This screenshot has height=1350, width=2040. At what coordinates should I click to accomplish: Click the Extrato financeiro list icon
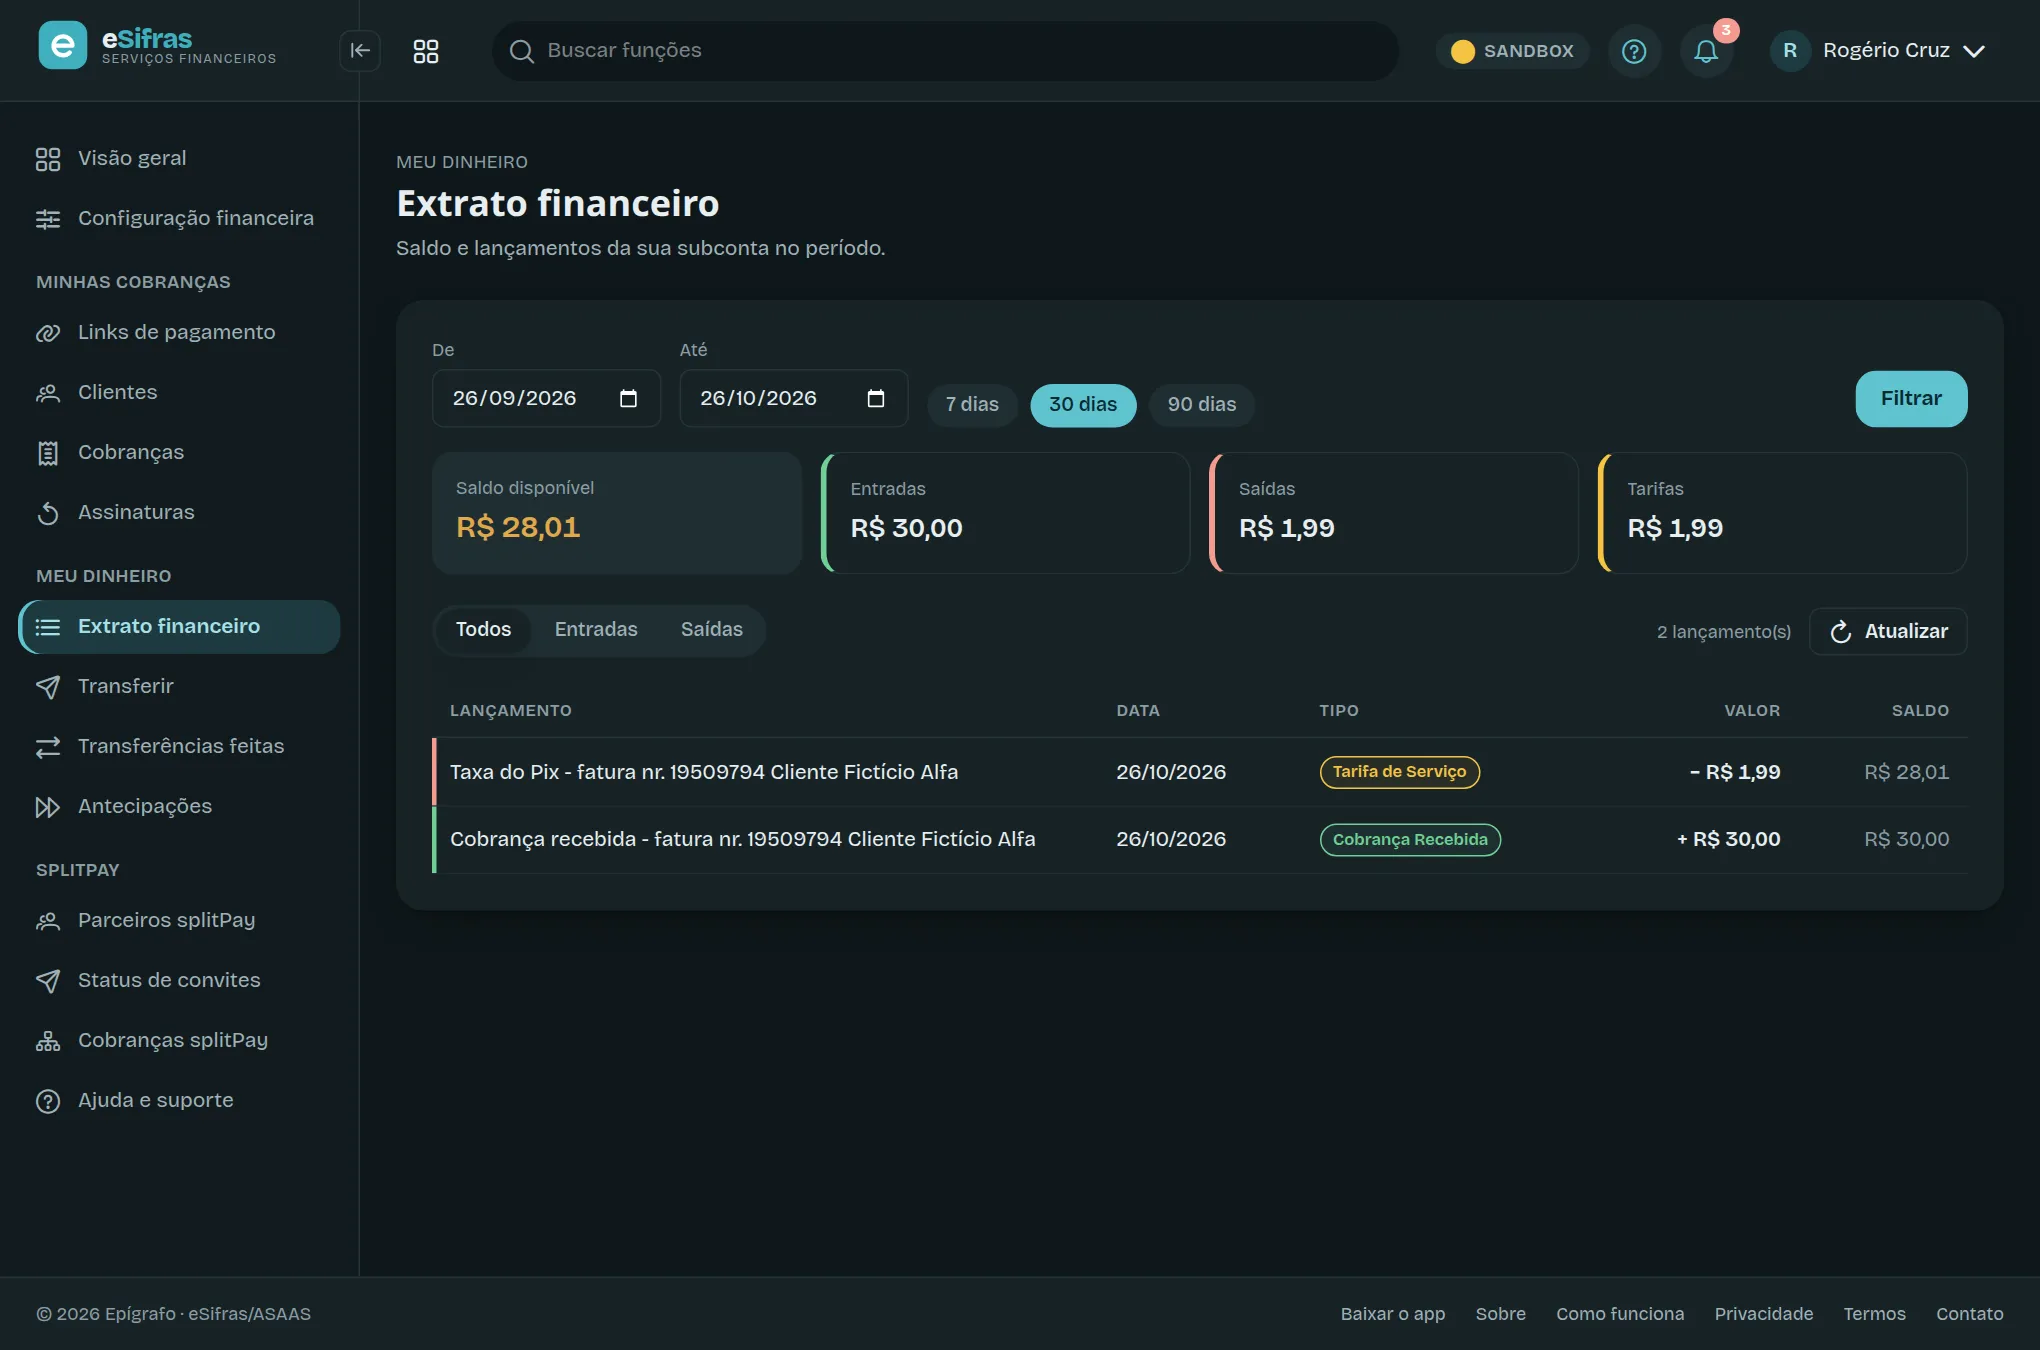click(48, 627)
